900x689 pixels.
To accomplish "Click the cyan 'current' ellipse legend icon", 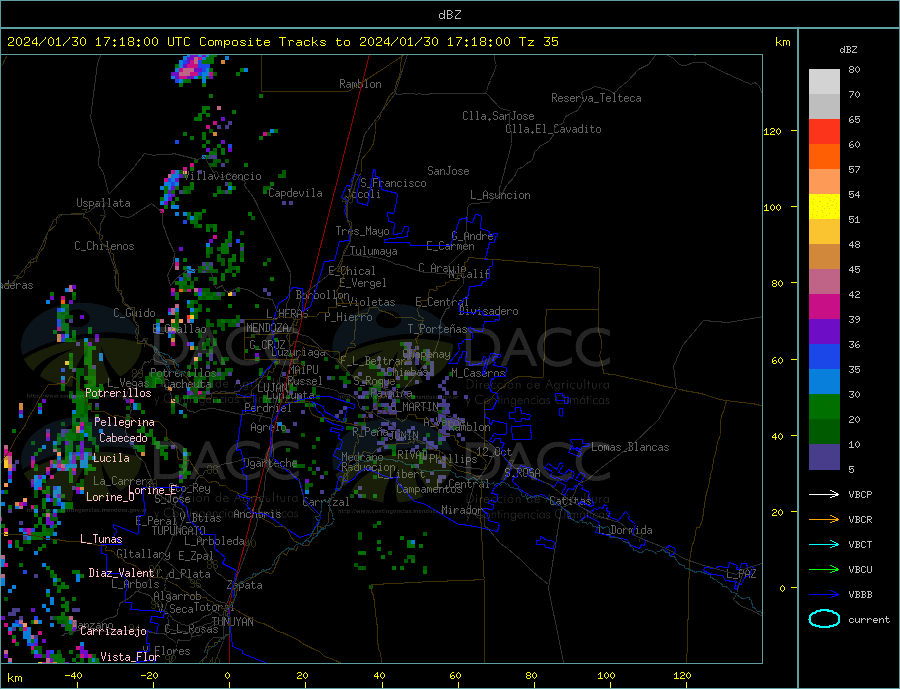I will (x=824, y=619).
